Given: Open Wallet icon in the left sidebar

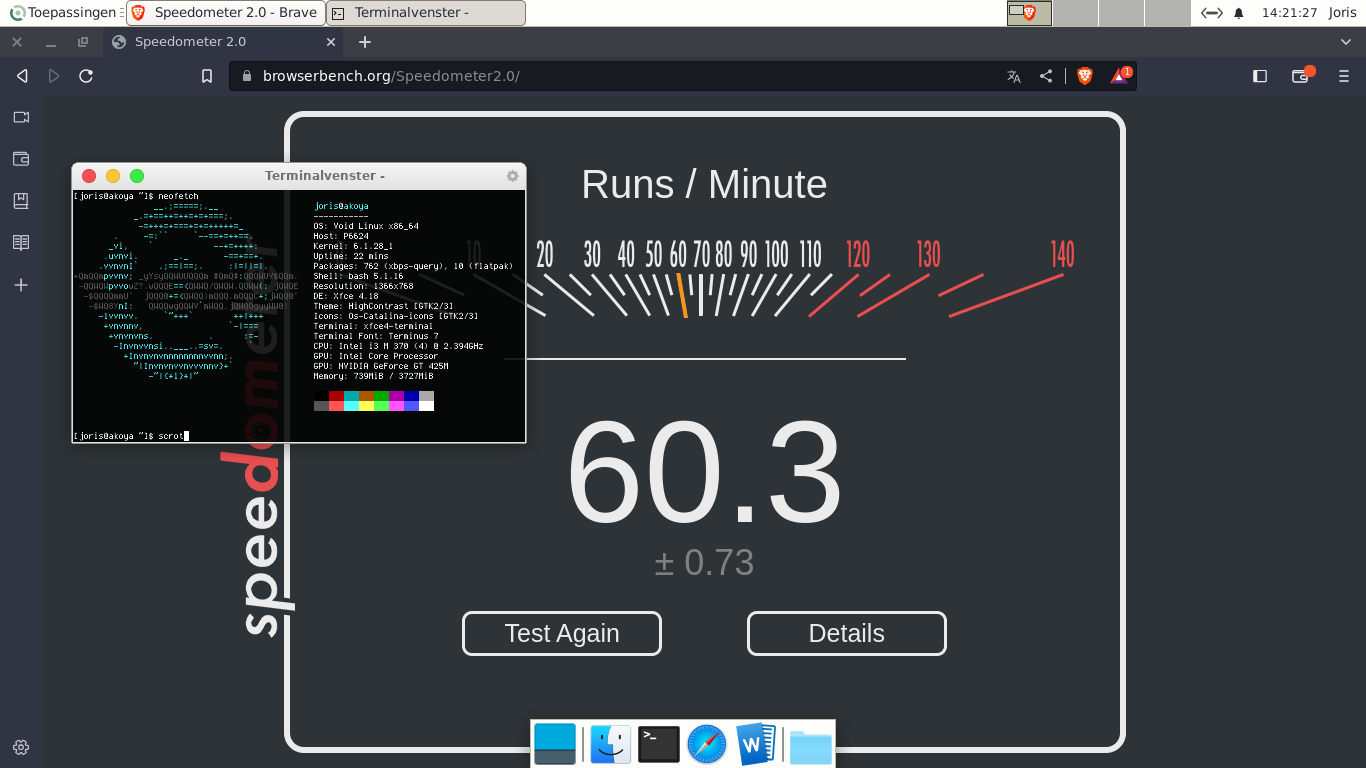Looking at the screenshot, I should pyautogui.click(x=21, y=159).
